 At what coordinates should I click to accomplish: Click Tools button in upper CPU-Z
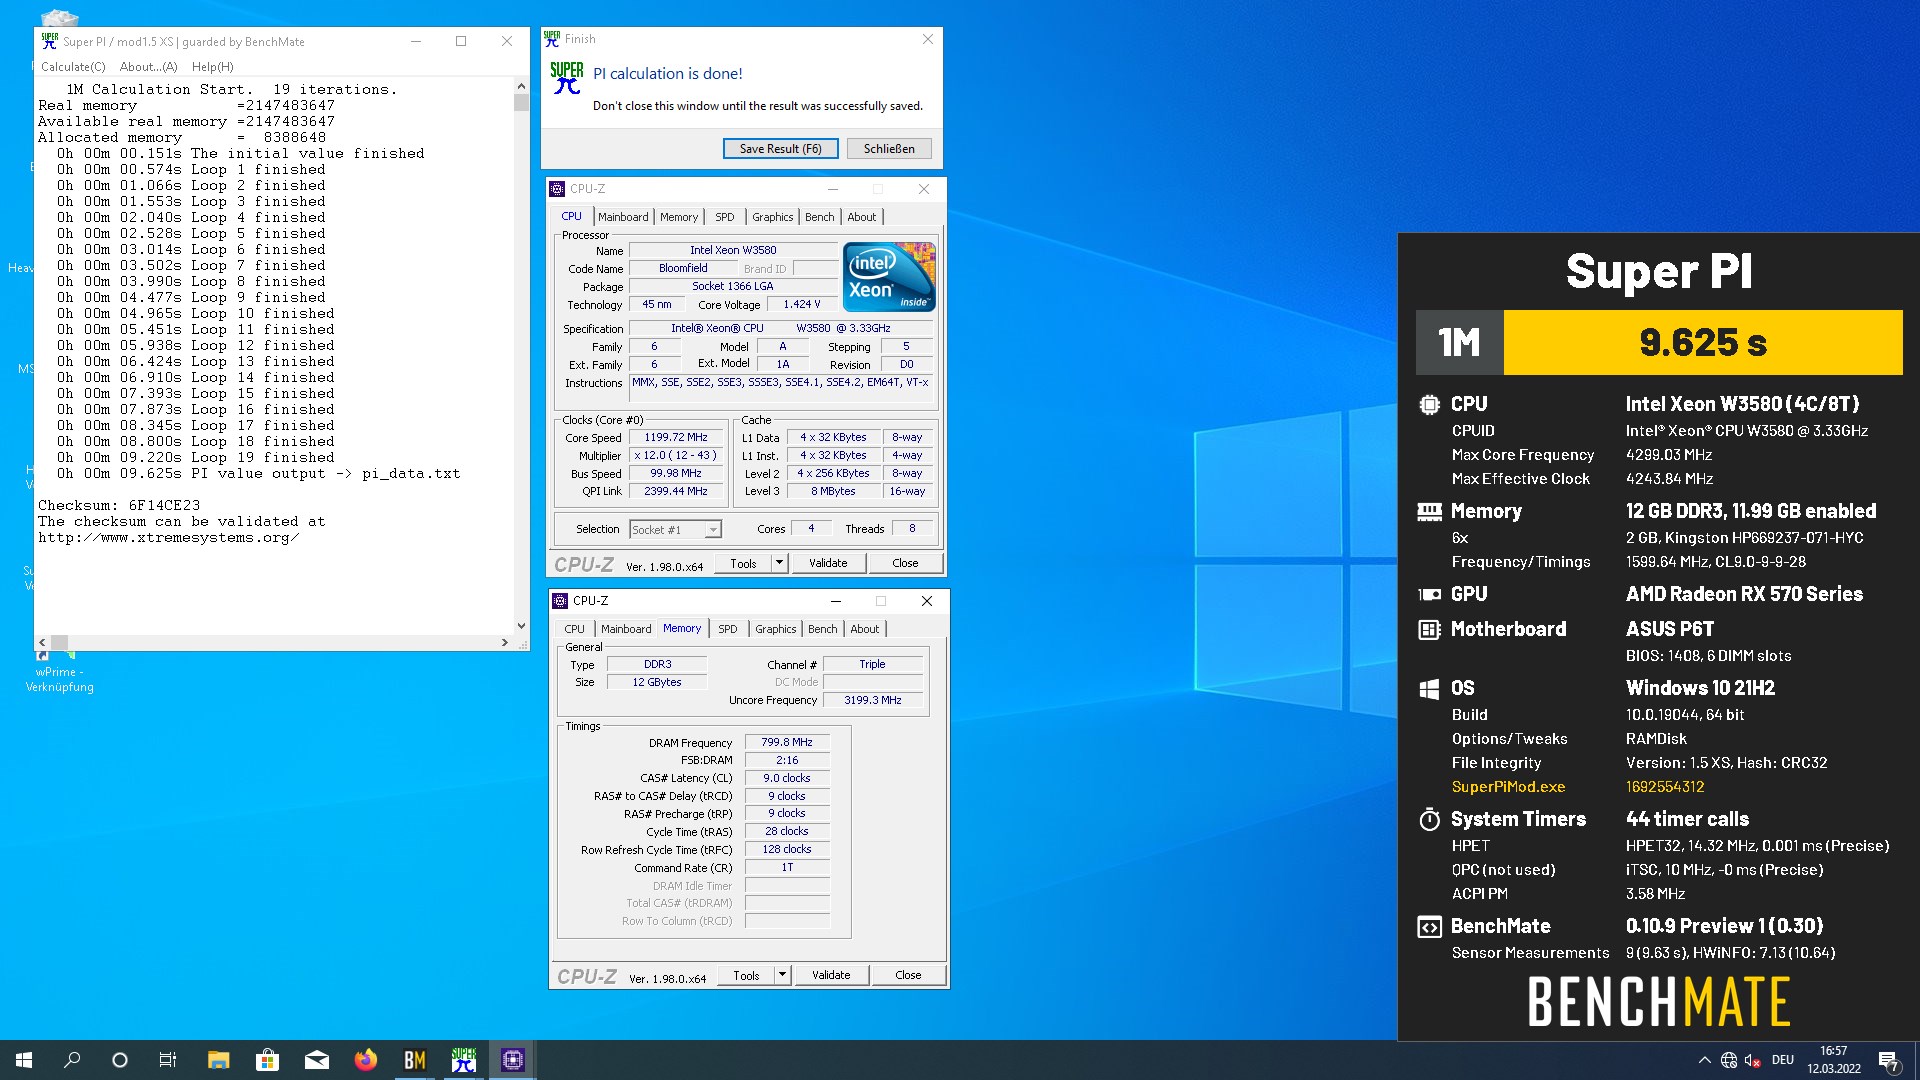point(744,563)
